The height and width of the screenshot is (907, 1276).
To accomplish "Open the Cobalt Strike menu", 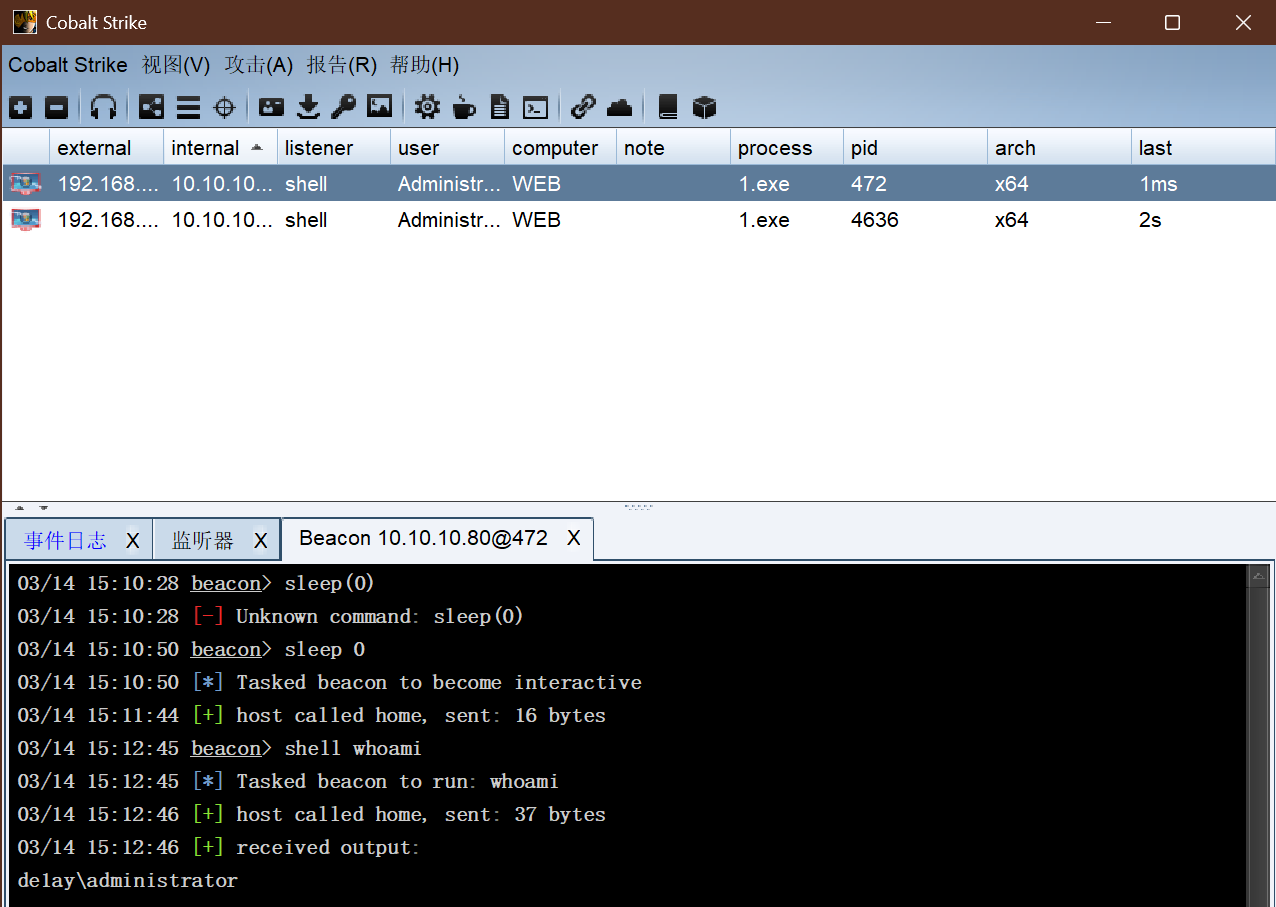I will [x=68, y=65].
